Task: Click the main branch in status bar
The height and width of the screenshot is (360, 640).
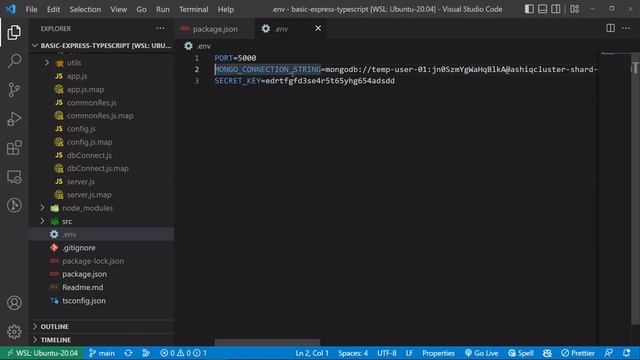Action: point(102,353)
